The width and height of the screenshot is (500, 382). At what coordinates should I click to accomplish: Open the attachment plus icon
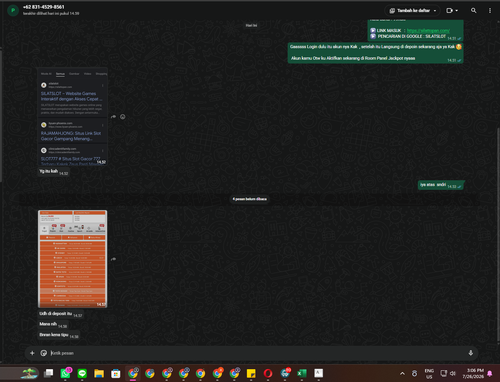32,353
